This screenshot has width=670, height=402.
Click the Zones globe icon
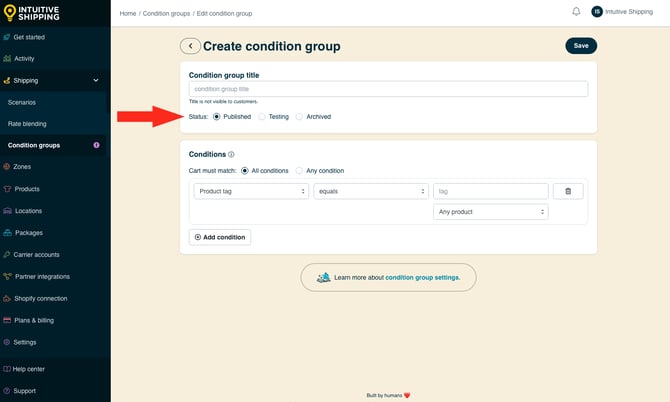[x=6, y=167]
